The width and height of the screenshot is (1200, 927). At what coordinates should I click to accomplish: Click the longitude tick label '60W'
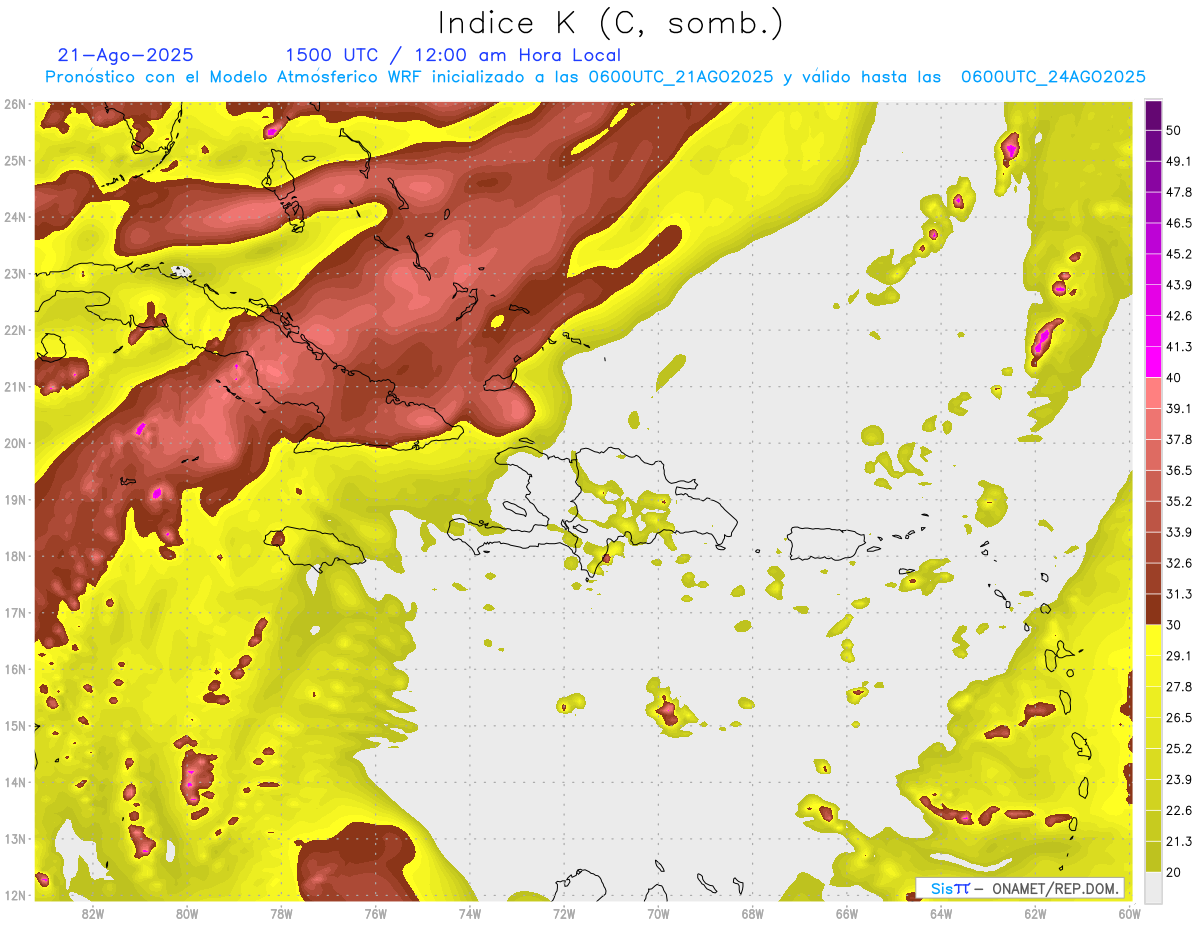pos(1129,914)
